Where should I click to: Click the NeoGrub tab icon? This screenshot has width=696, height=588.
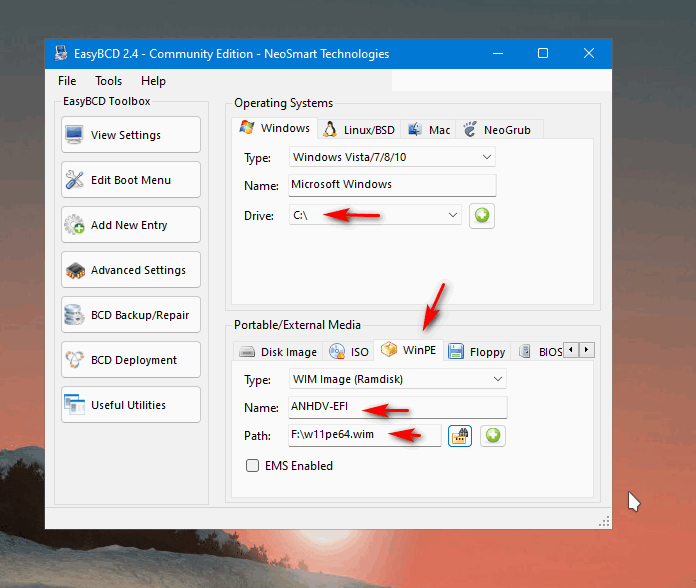470,129
